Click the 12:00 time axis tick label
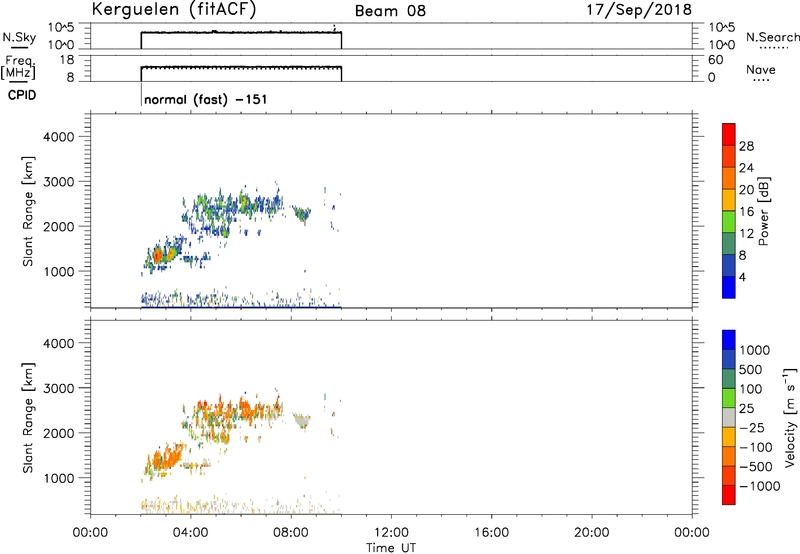This screenshot has height=554, width=800. coord(391,533)
